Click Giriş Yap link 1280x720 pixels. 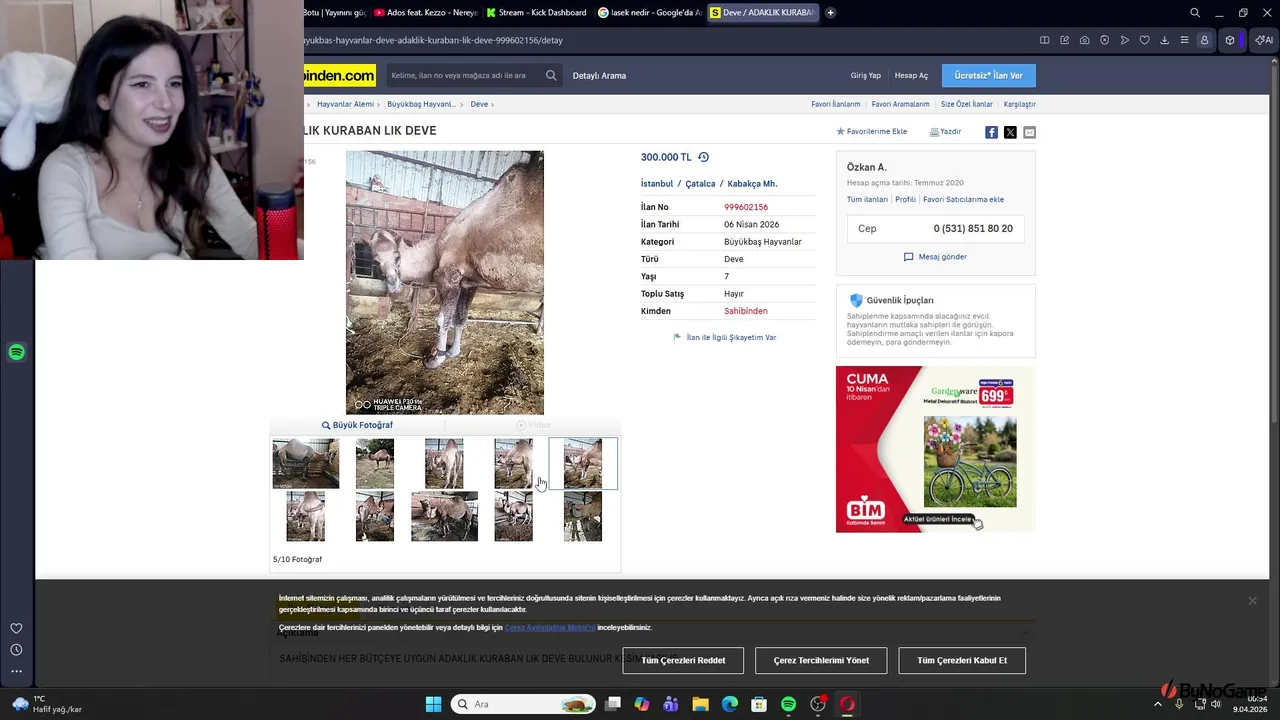[x=866, y=76]
